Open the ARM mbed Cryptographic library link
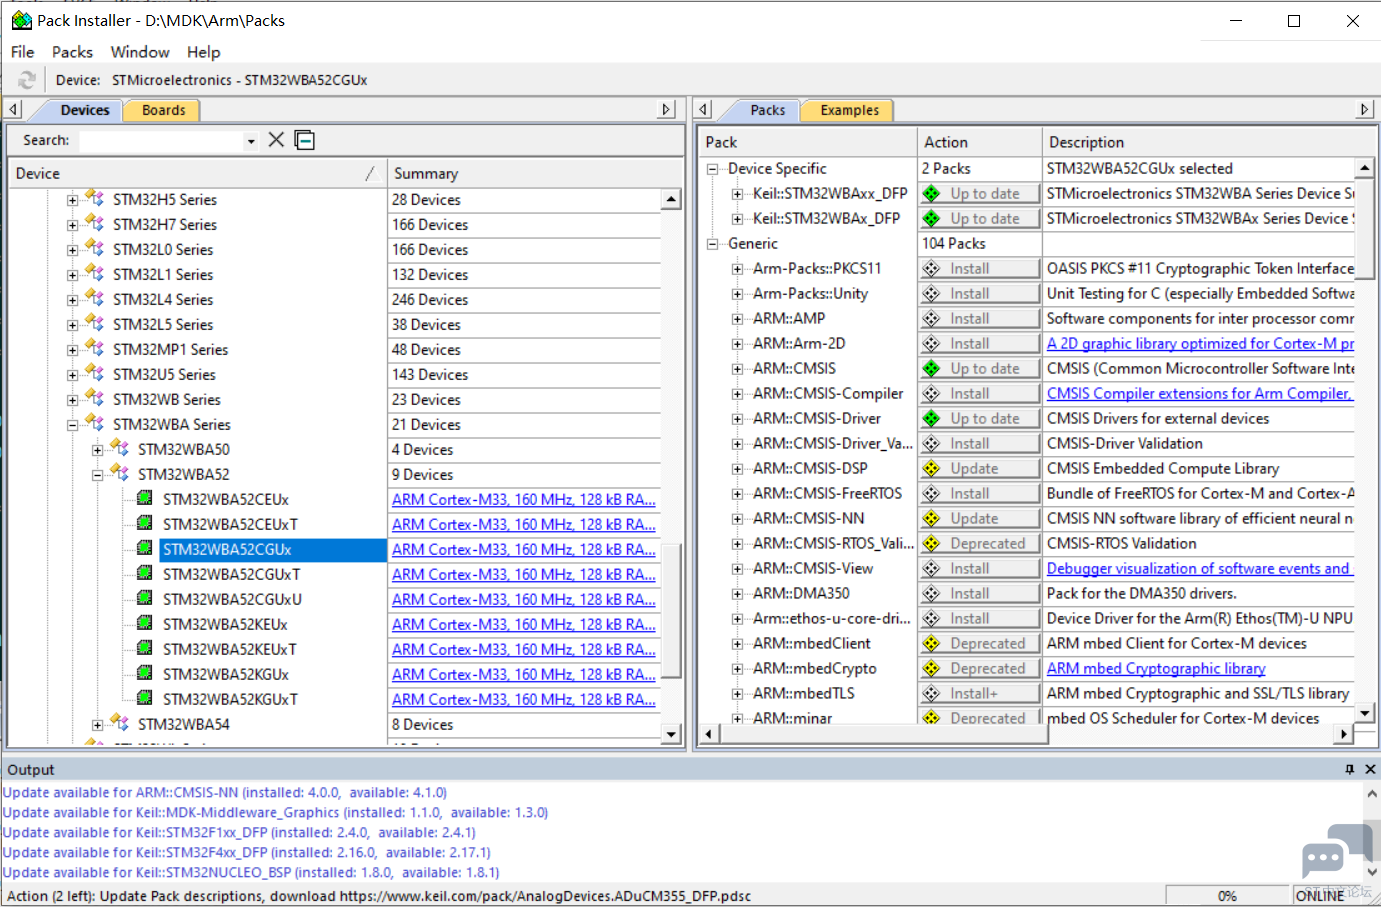 click(1156, 669)
